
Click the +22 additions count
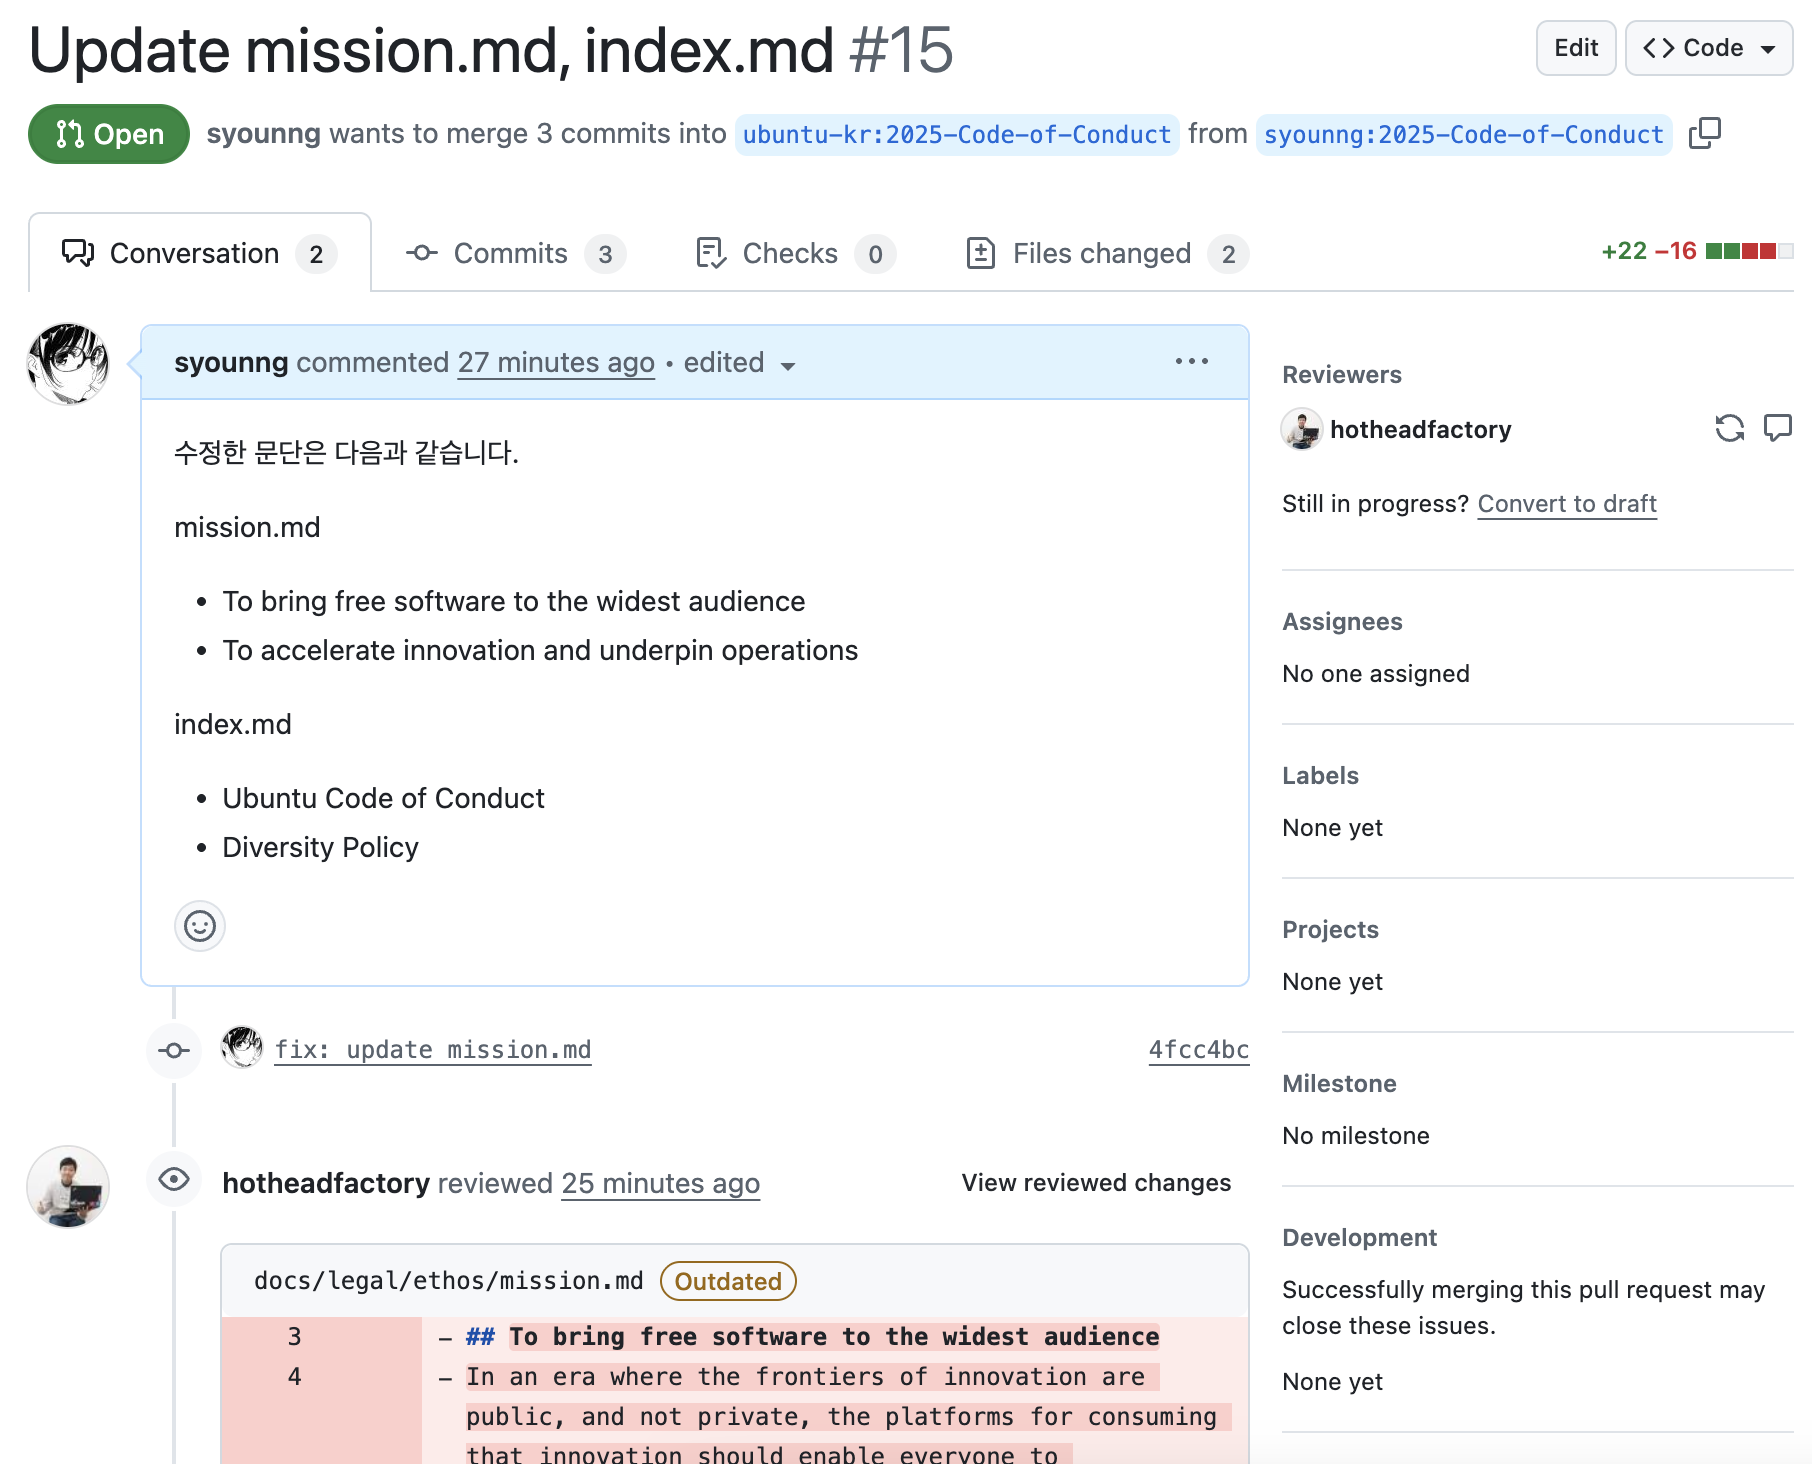1624,251
